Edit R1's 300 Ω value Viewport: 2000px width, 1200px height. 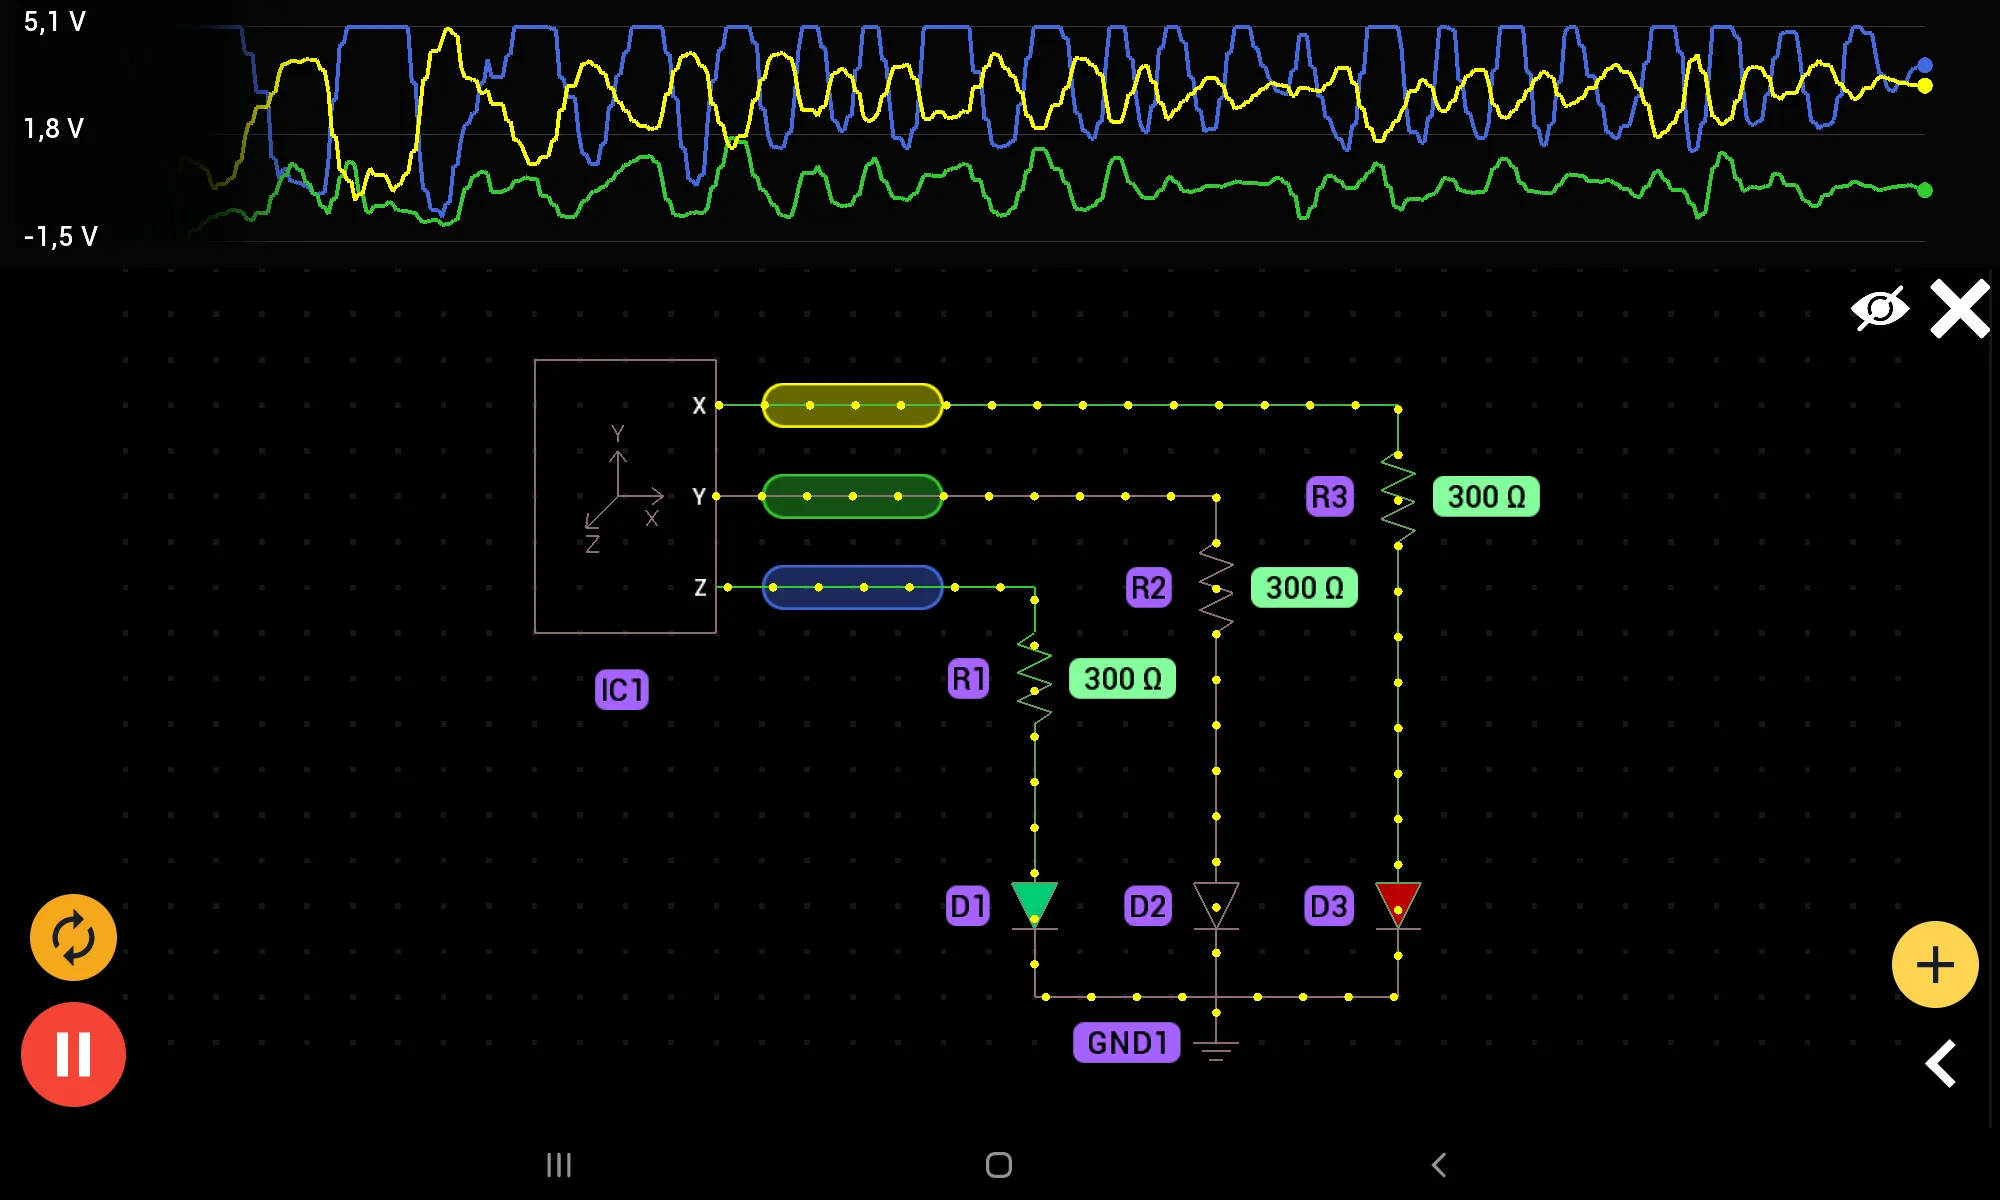(x=1123, y=679)
